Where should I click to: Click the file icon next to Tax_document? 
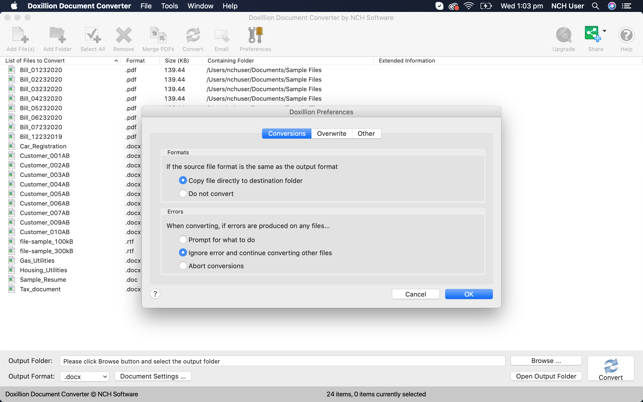[x=11, y=289]
